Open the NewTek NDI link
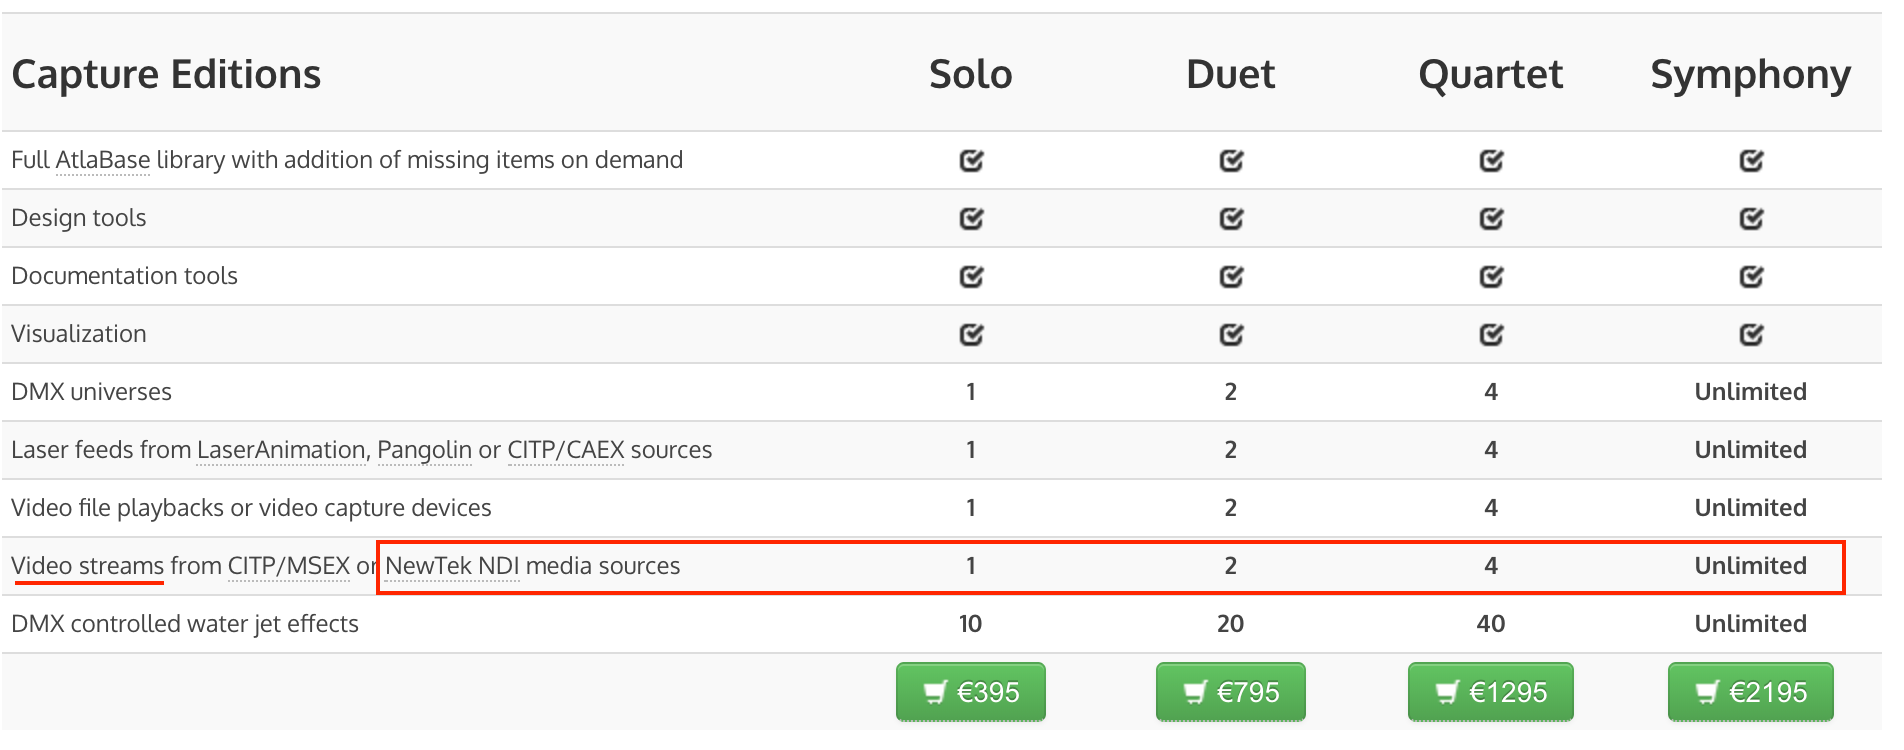This screenshot has height=750, width=1904. tap(452, 566)
